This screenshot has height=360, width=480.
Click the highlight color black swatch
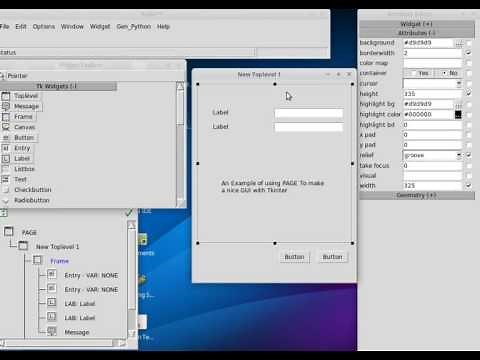click(x=458, y=115)
